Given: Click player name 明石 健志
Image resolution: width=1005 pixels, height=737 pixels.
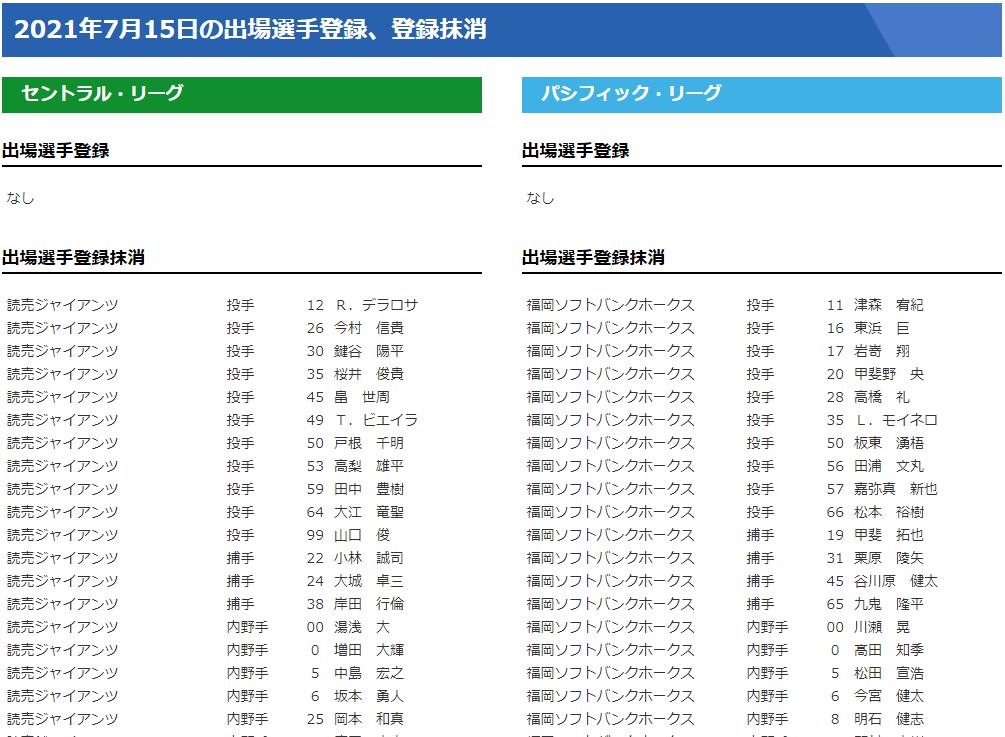Looking at the screenshot, I should tap(889, 720).
